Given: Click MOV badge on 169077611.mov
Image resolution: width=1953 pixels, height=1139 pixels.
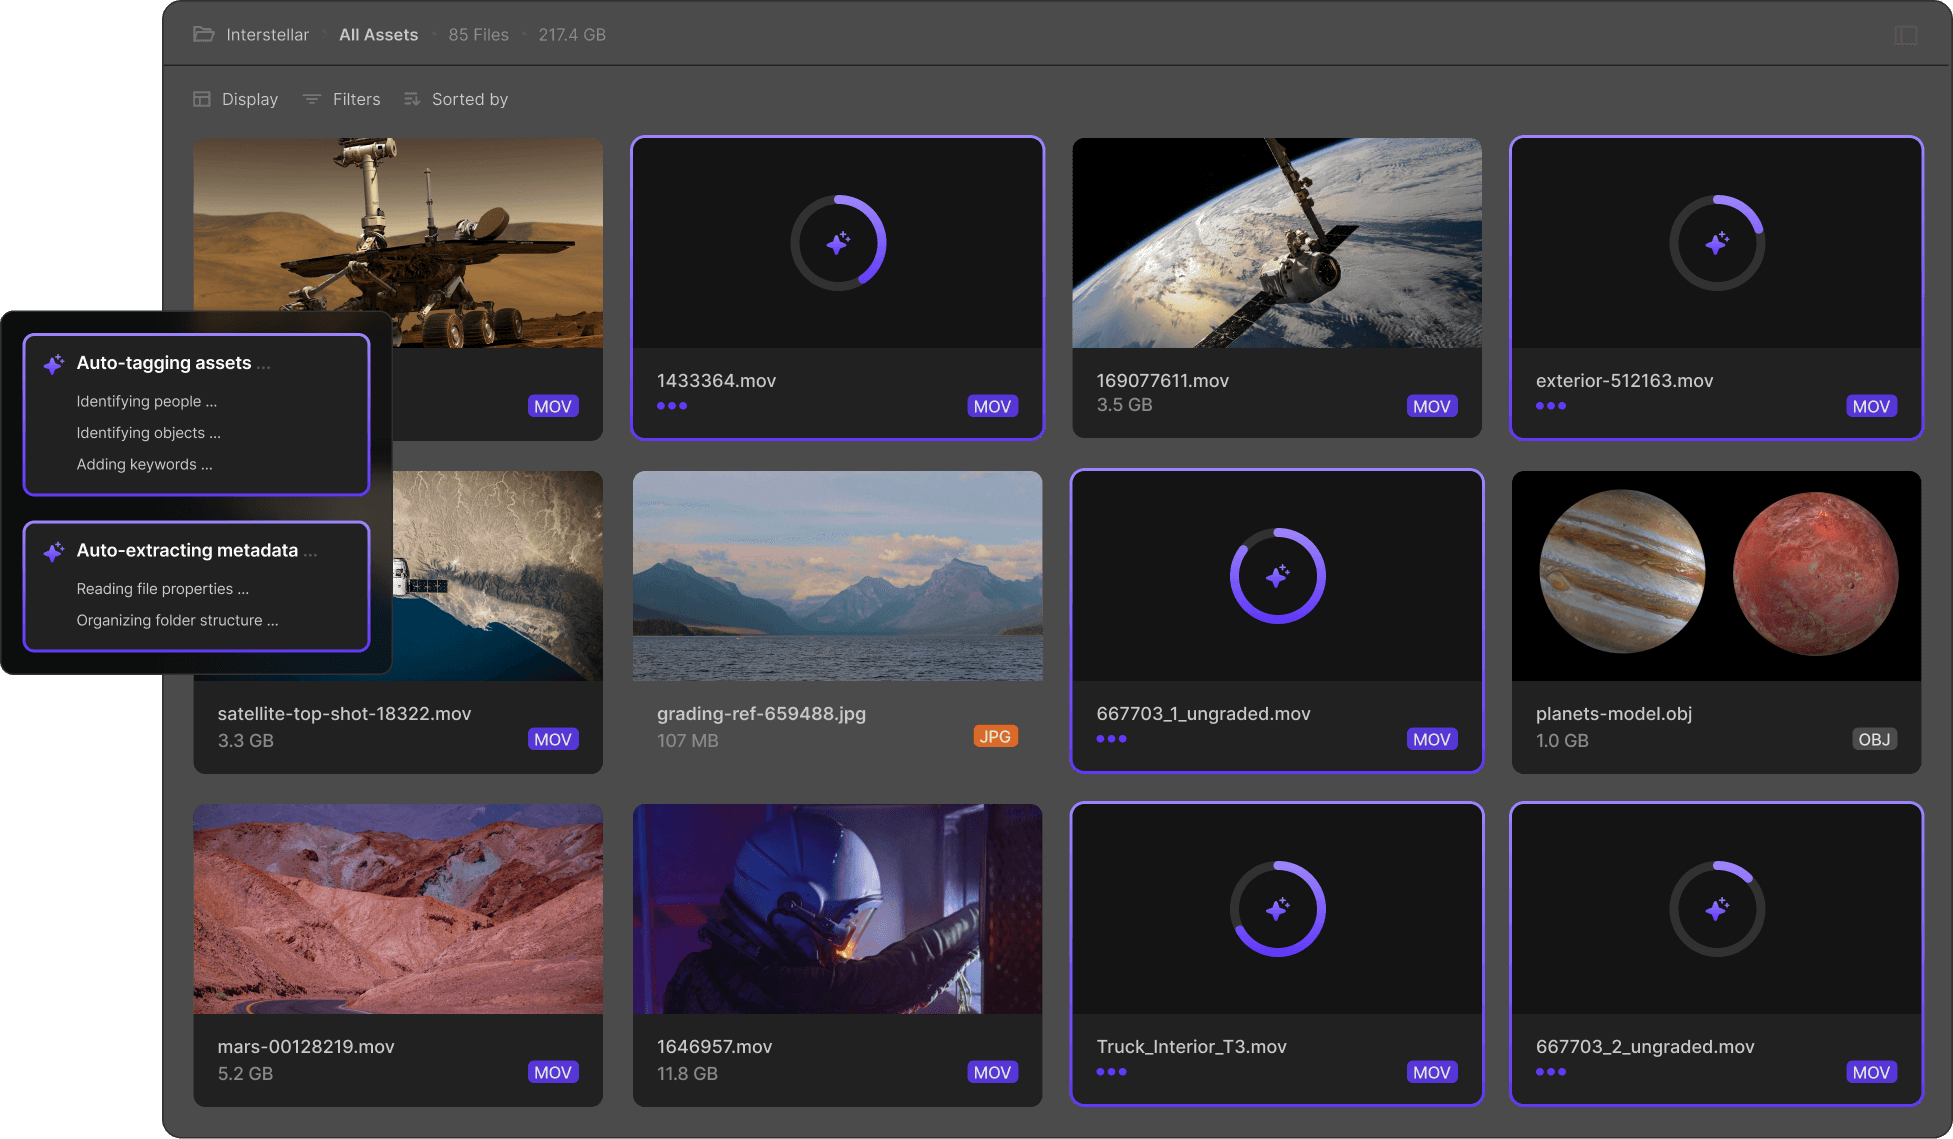Looking at the screenshot, I should (x=1432, y=406).
